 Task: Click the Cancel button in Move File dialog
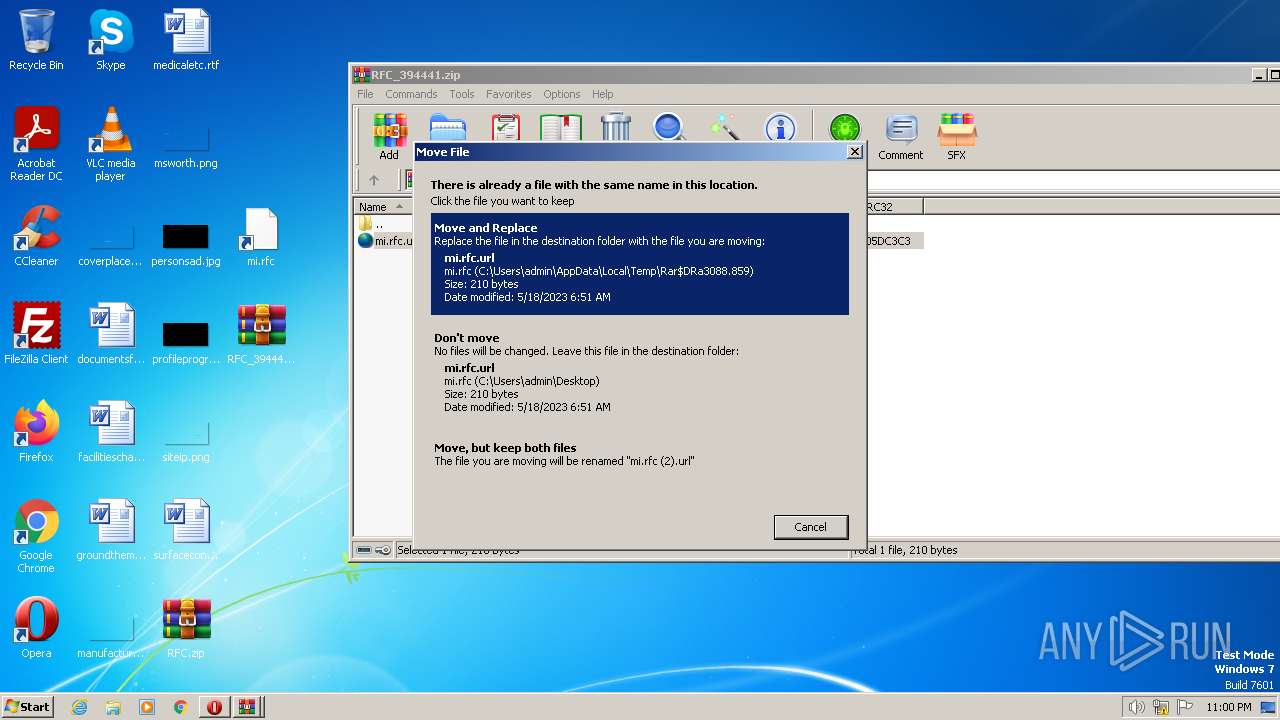[x=811, y=527]
